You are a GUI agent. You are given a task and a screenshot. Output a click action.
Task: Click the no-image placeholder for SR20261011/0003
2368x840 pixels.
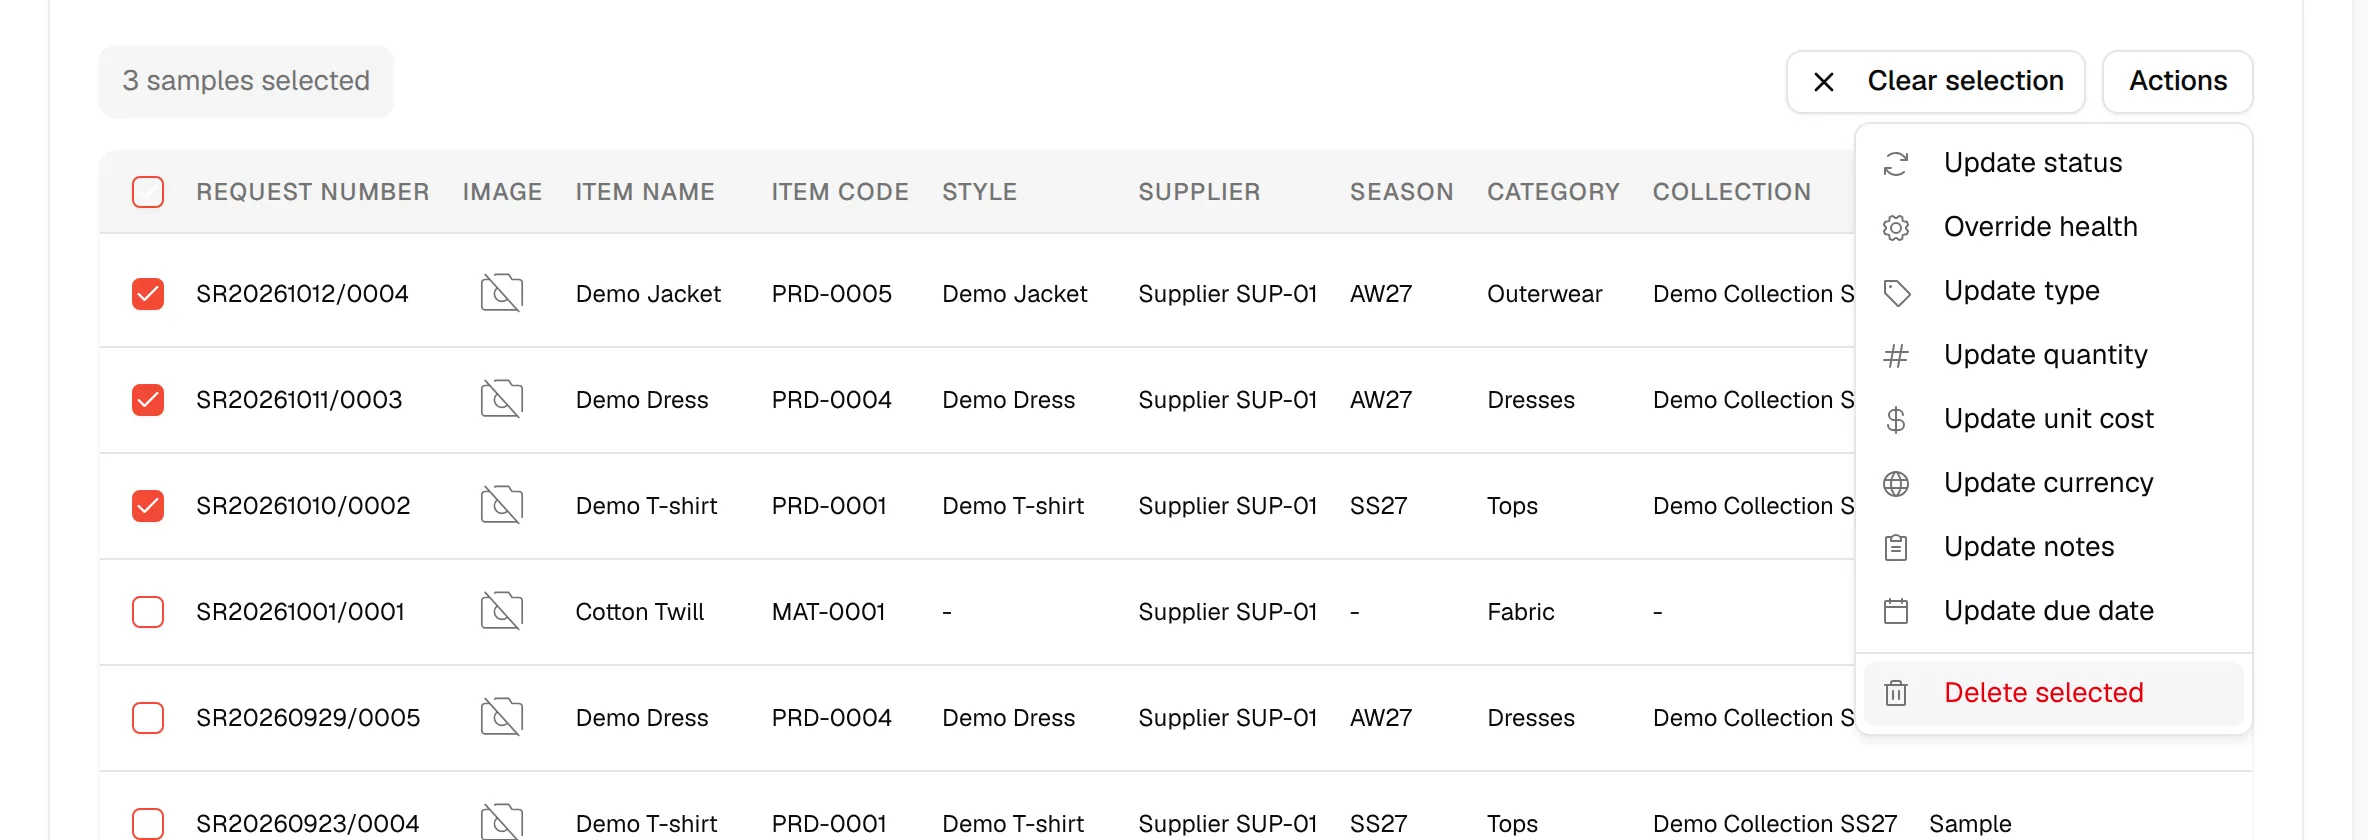[502, 399]
